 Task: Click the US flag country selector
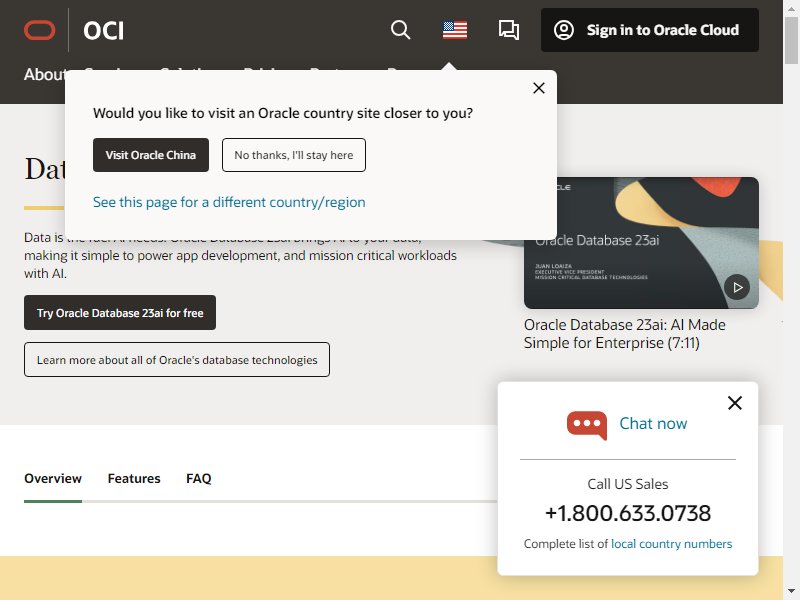pos(455,30)
